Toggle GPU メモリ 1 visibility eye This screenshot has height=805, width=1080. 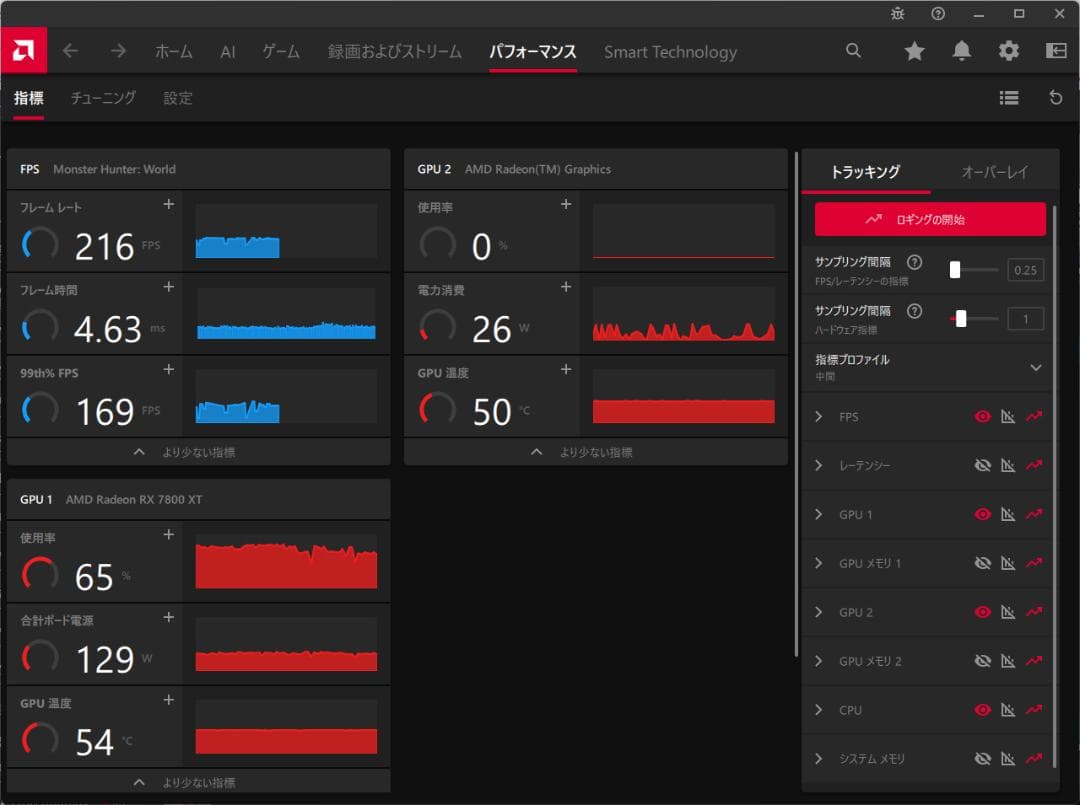click(983, 563)
